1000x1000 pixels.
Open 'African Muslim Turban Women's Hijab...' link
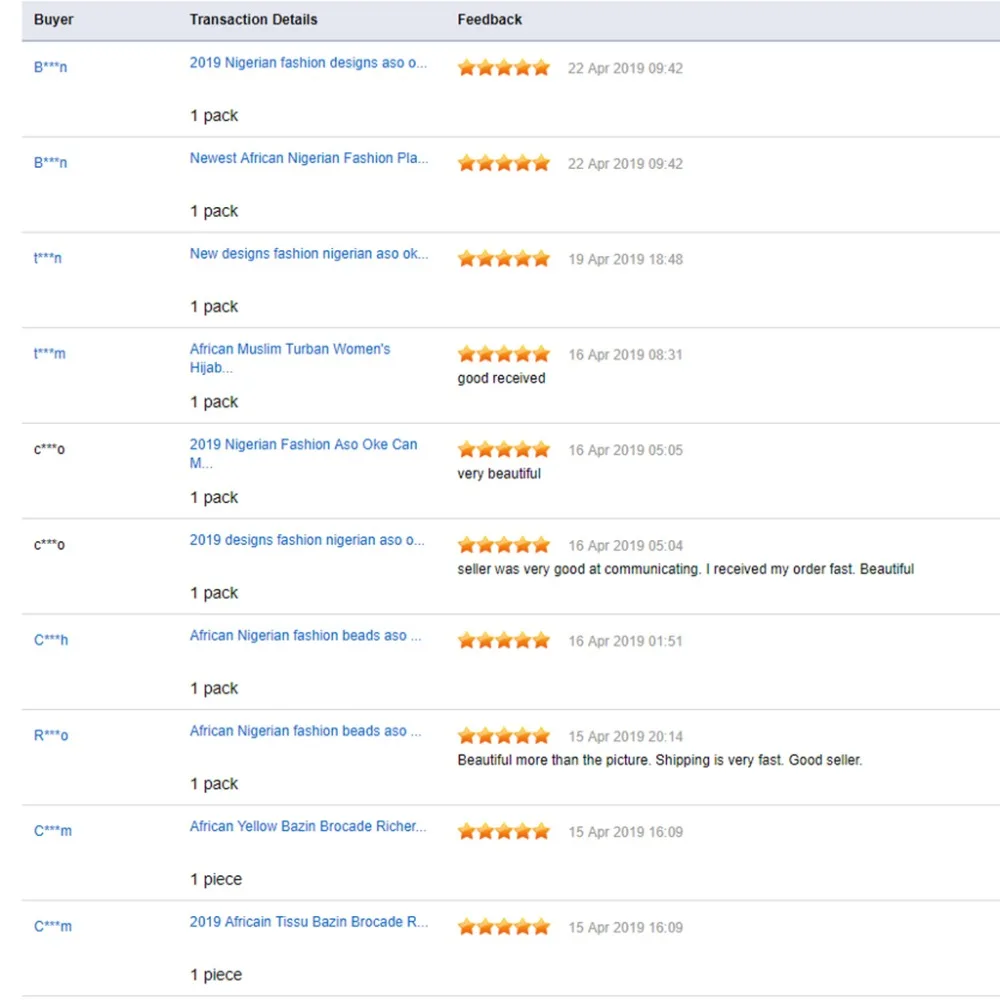point(290,358)
